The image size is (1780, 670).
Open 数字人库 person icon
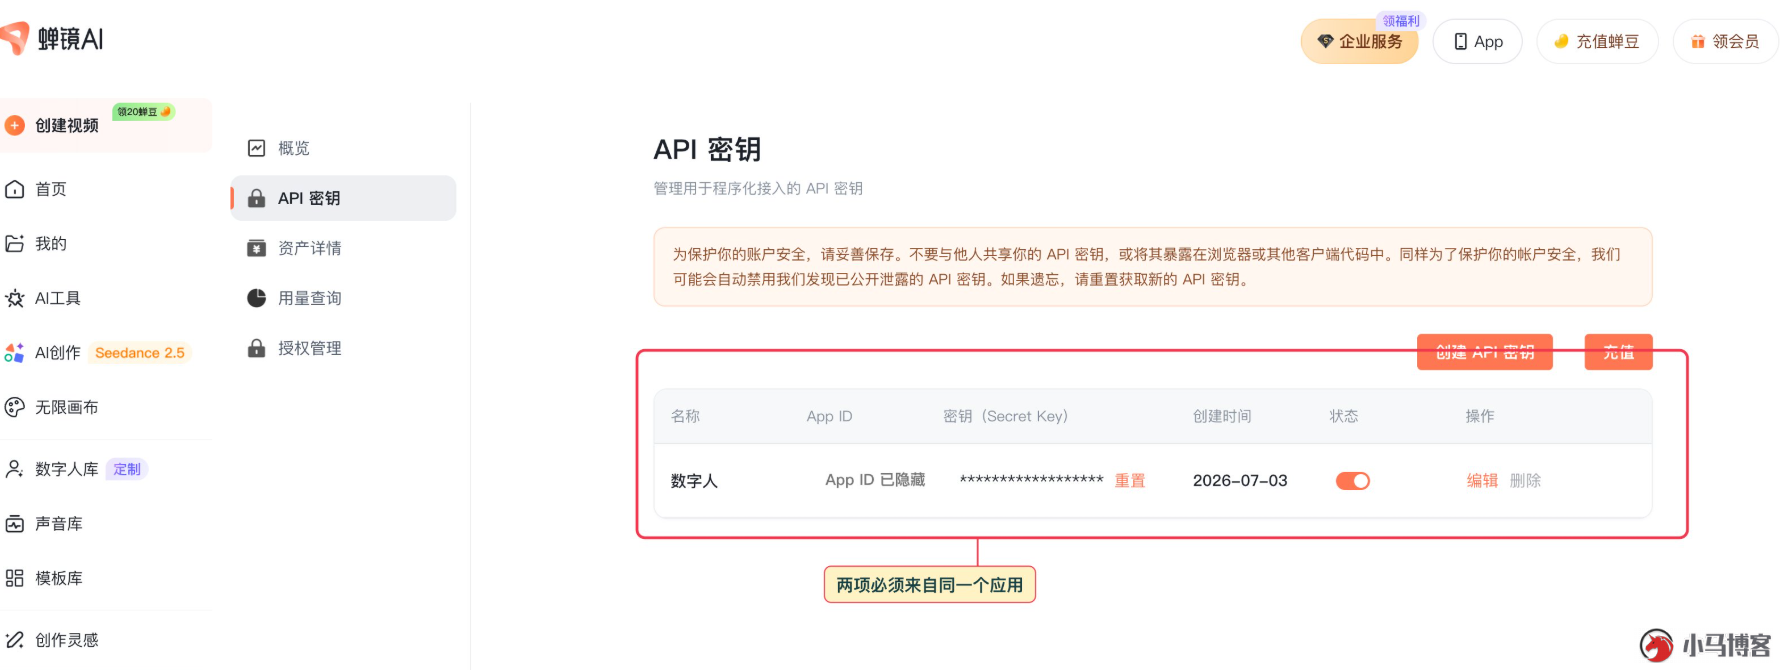tap(15, 469)
